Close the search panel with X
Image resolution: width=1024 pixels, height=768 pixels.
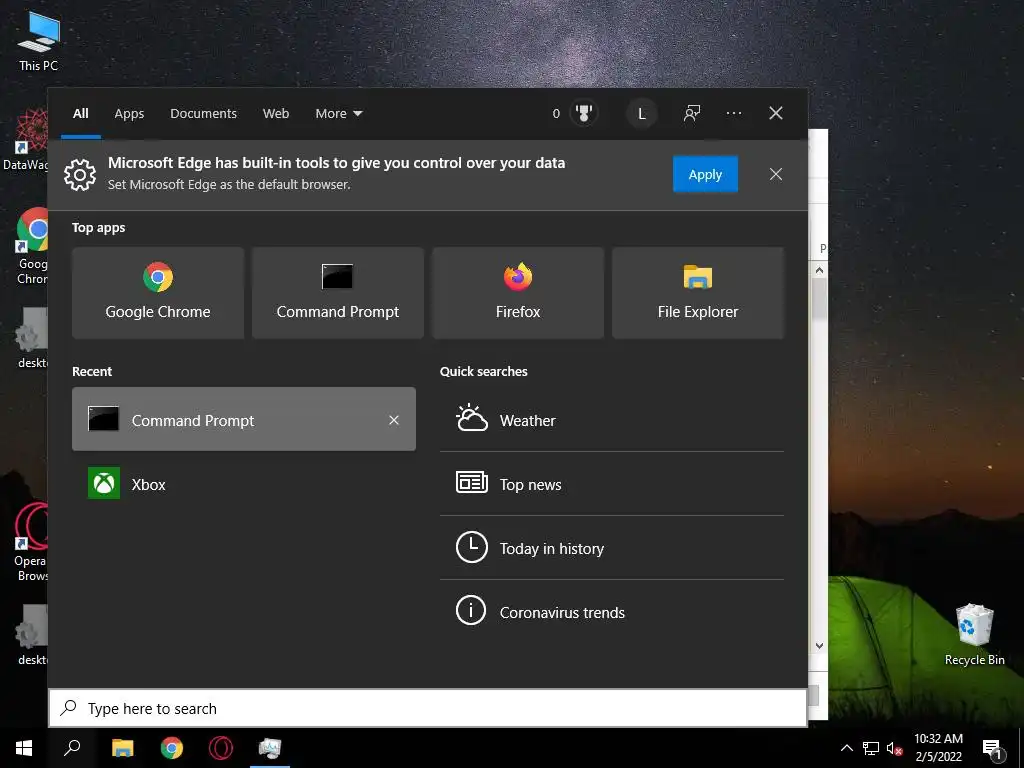pyautogui.click(x=776, y=114)
